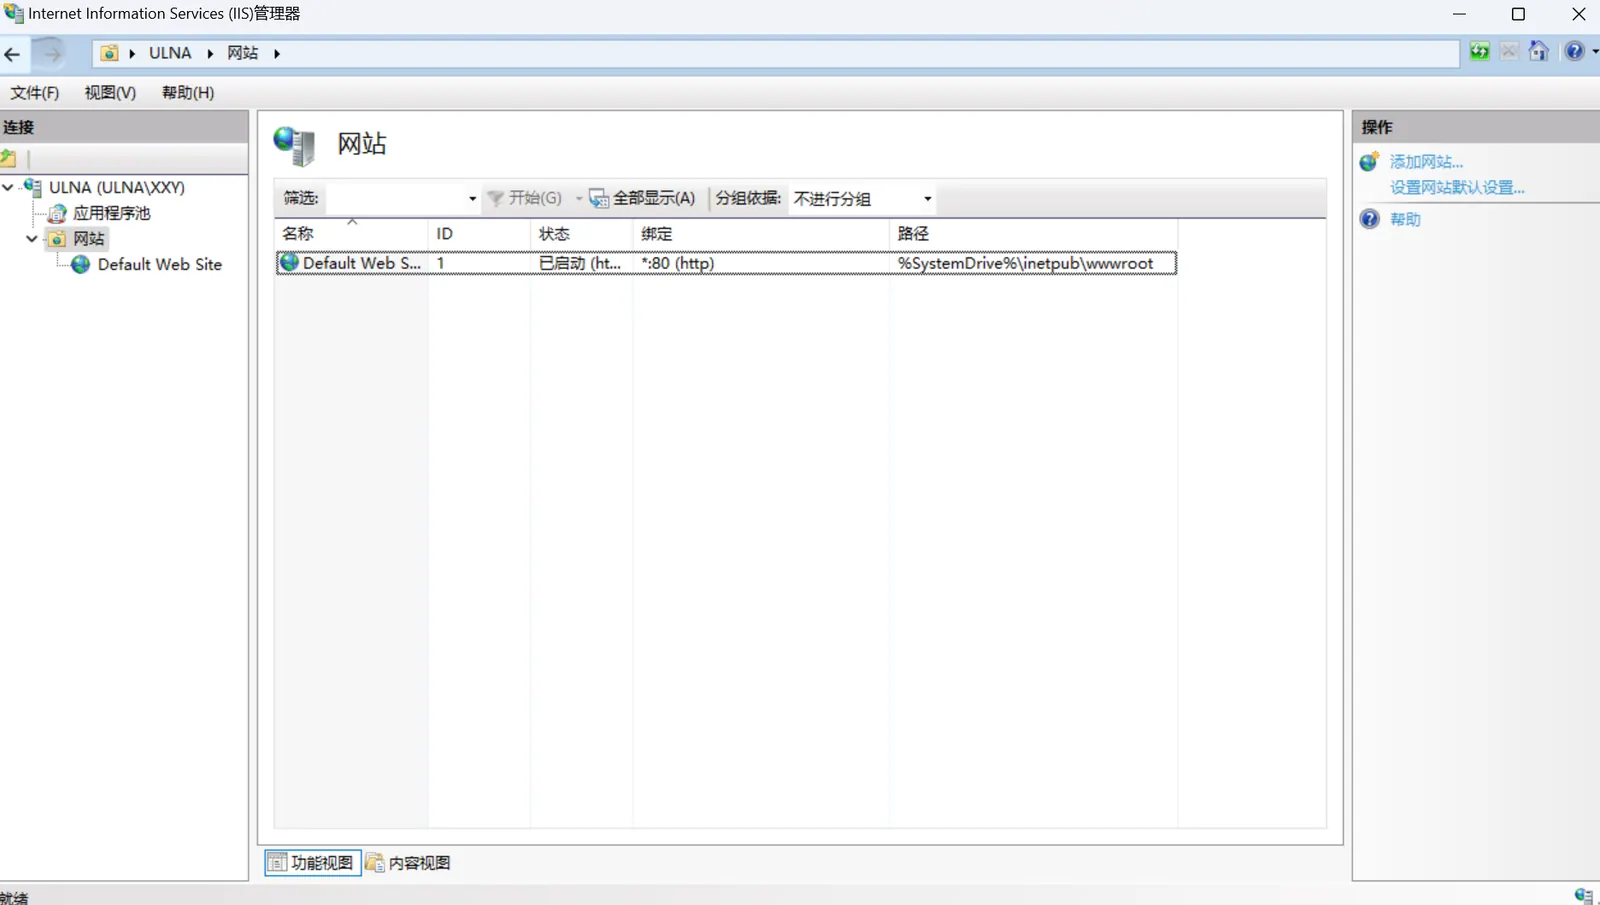Open the 文件(F) menu
The height and width of the screenshot is (905, 1600).
click(35, 93)
